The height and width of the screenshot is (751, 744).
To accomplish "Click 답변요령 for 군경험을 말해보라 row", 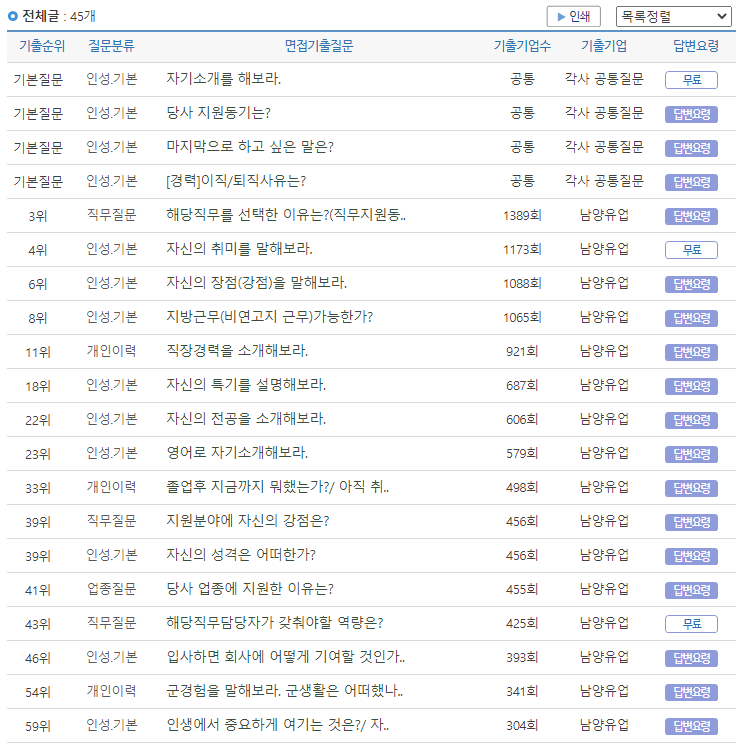I will tap(691, 692).
